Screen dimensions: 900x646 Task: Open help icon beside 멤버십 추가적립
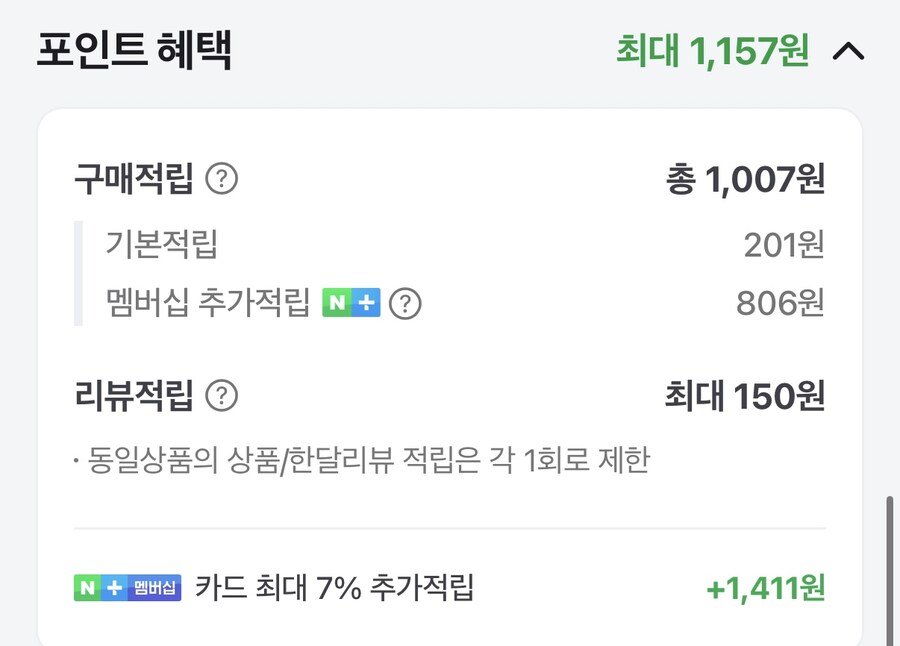pyautogui.click(x=403, y=303)
